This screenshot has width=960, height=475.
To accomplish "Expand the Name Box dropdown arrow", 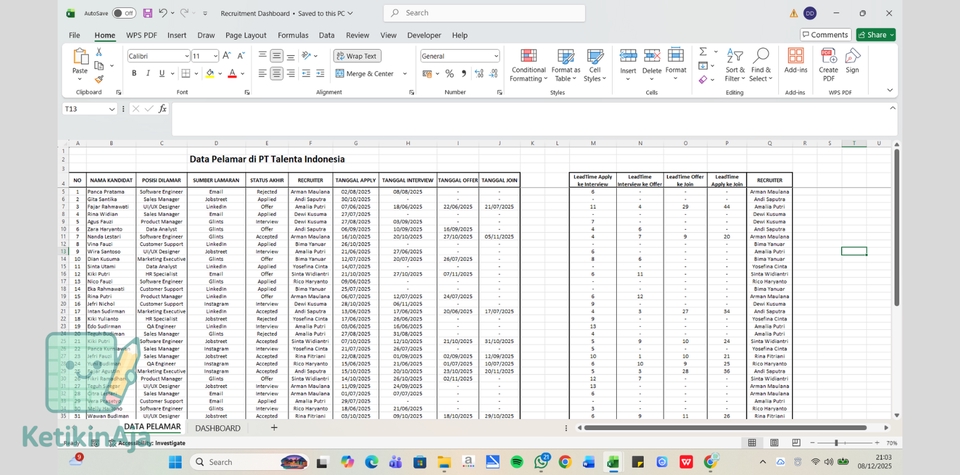I will click(x=111, y=109).
